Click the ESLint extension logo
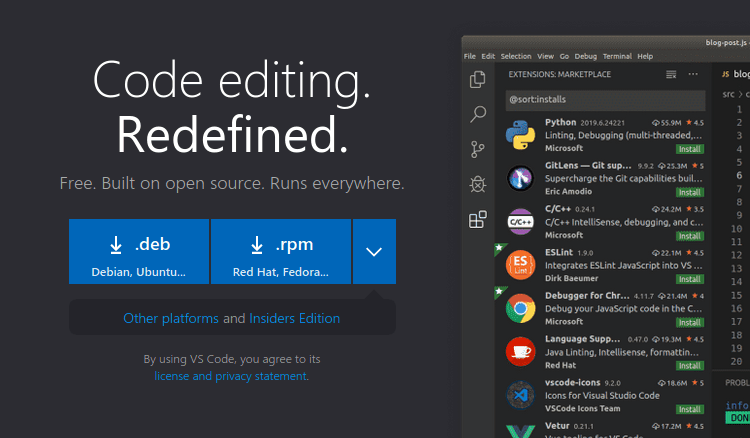The image size is (750, 438). point(520,265)
